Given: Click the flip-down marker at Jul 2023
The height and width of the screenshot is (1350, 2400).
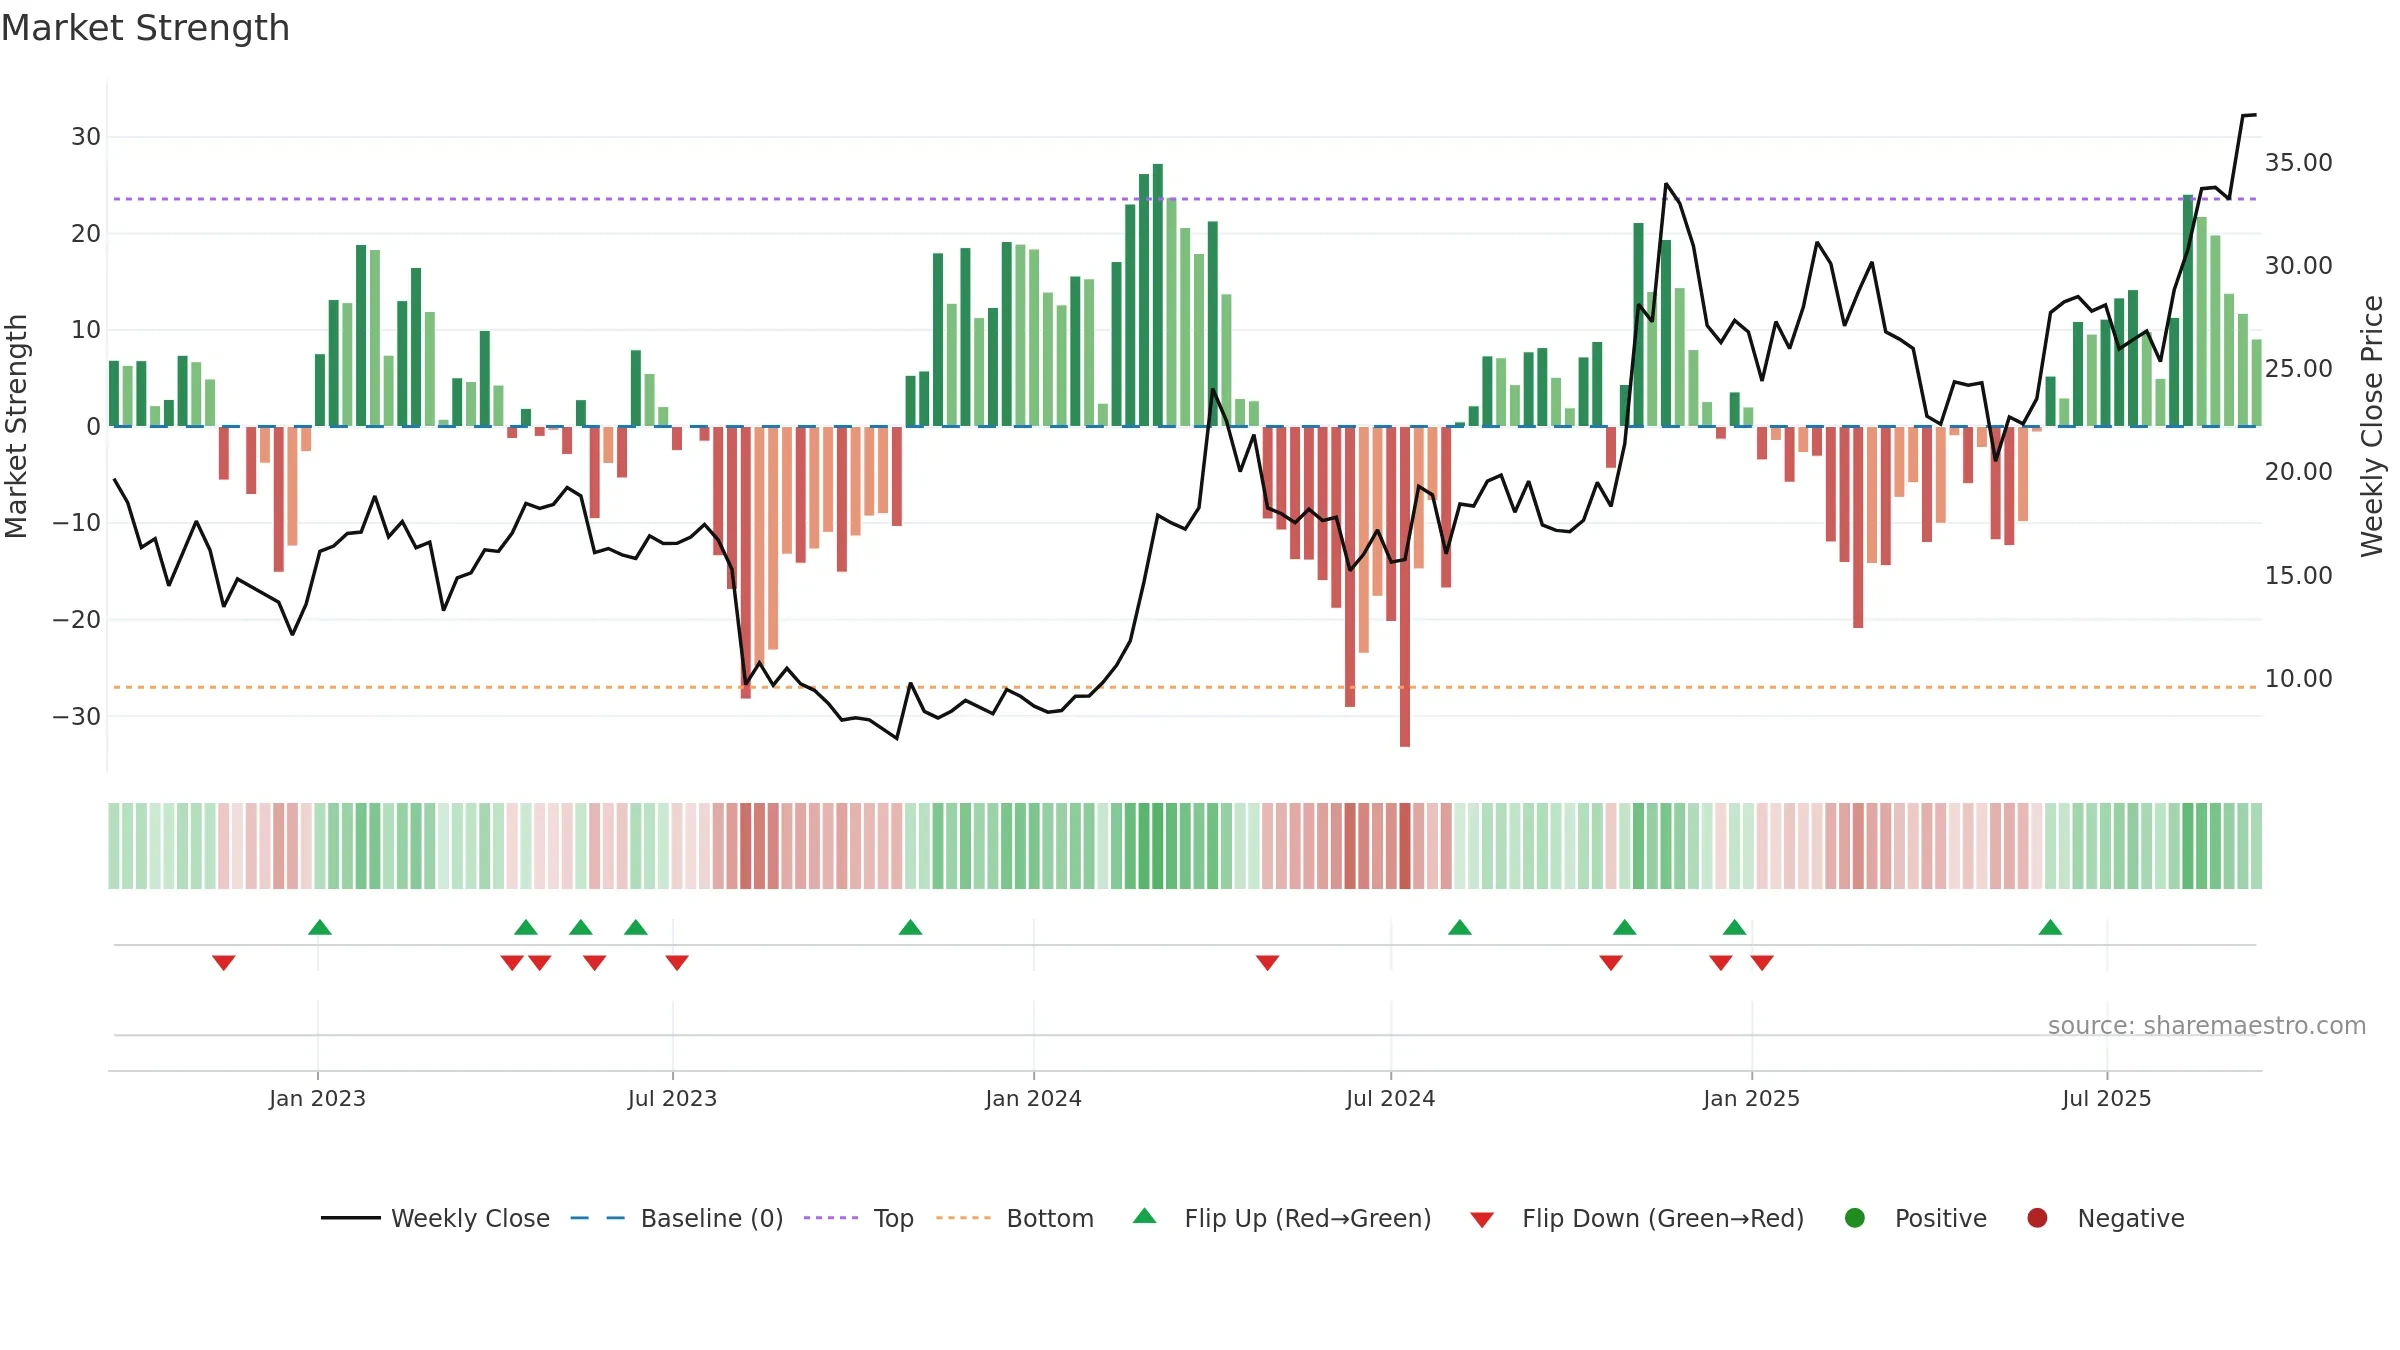Looking at the screenshot, I should (677, 963).
